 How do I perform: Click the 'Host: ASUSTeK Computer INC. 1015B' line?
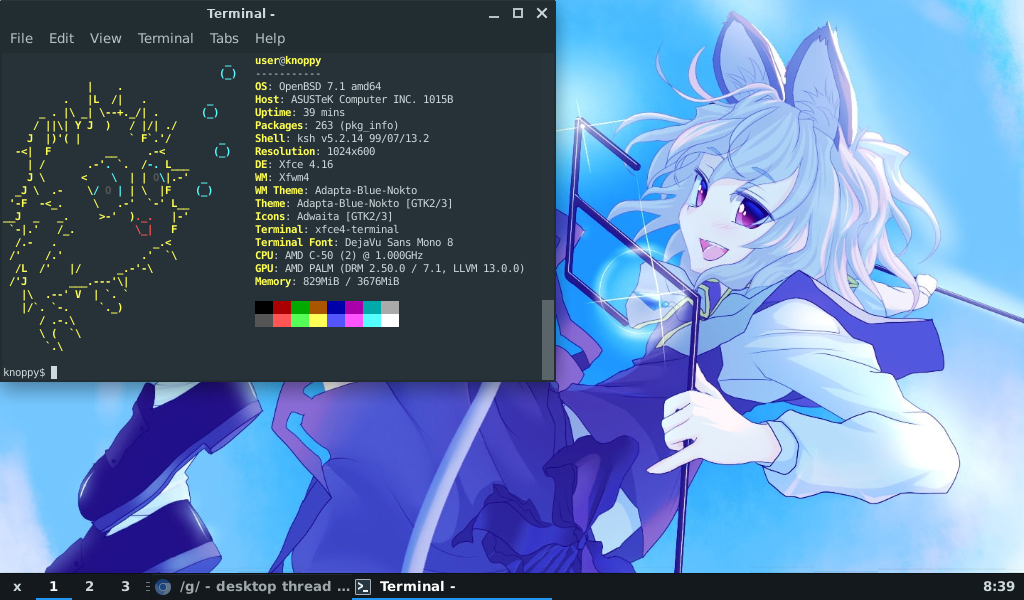click(x=354, y=99)
